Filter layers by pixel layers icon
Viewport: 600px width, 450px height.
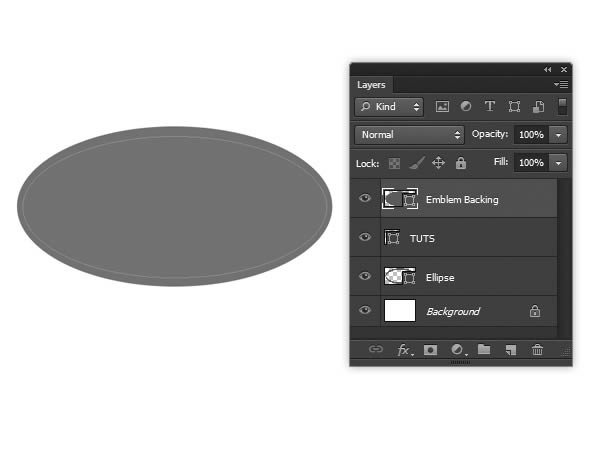point(442,106)
